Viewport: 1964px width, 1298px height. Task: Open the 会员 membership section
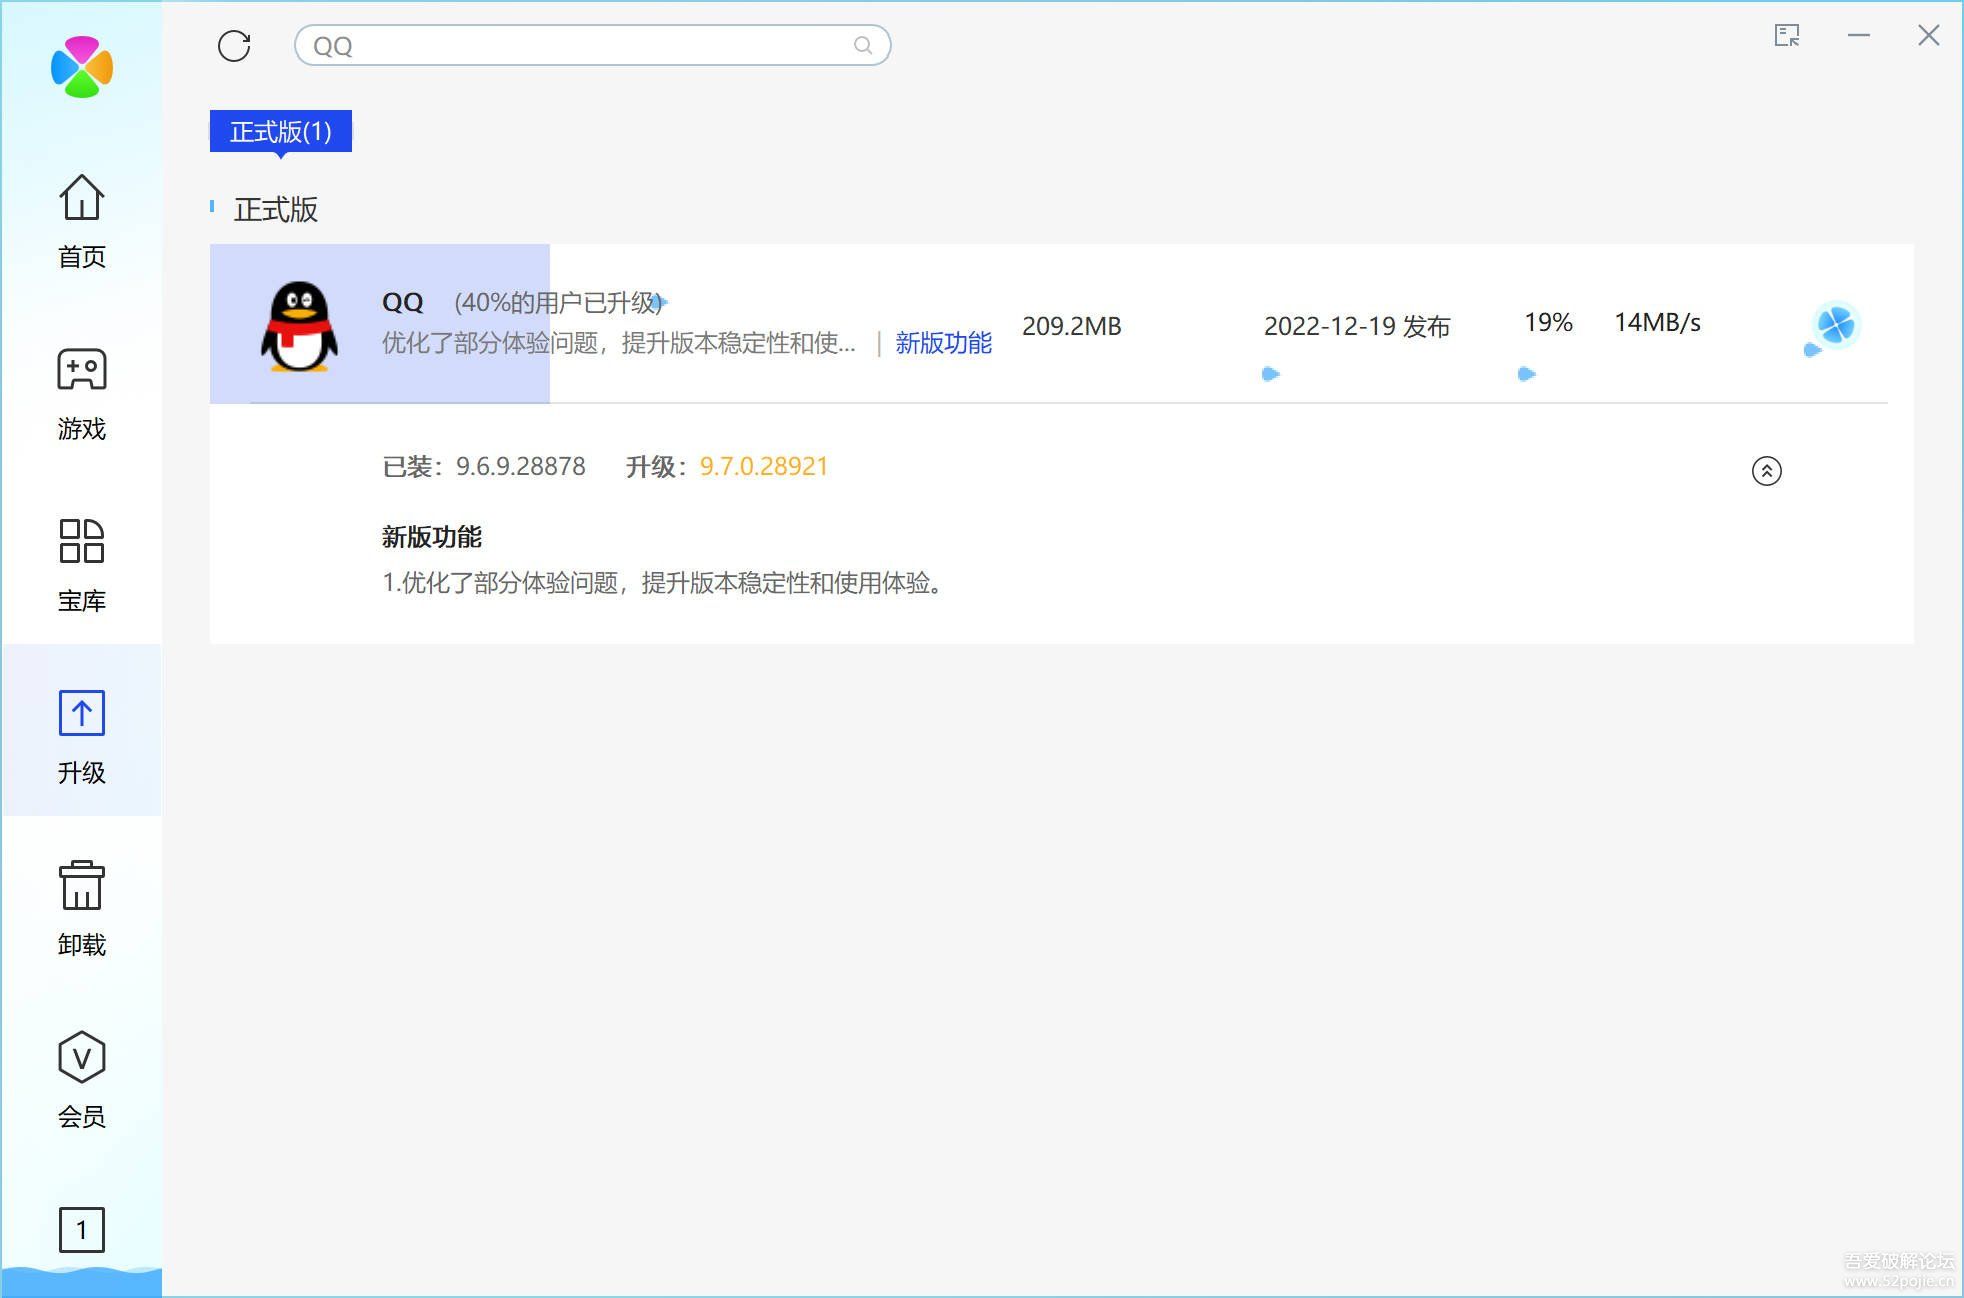82,1082
